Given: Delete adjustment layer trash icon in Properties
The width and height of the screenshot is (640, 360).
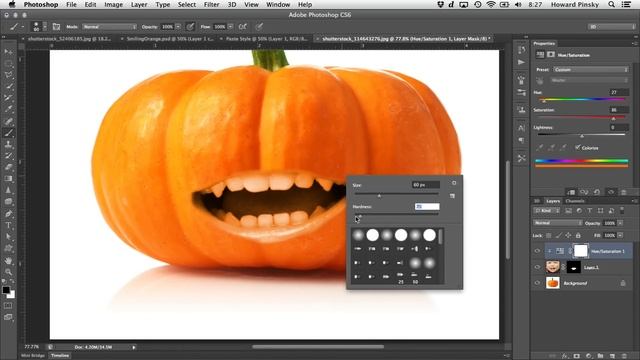Looking at the screenshot, I should click(x=623, y=192).
